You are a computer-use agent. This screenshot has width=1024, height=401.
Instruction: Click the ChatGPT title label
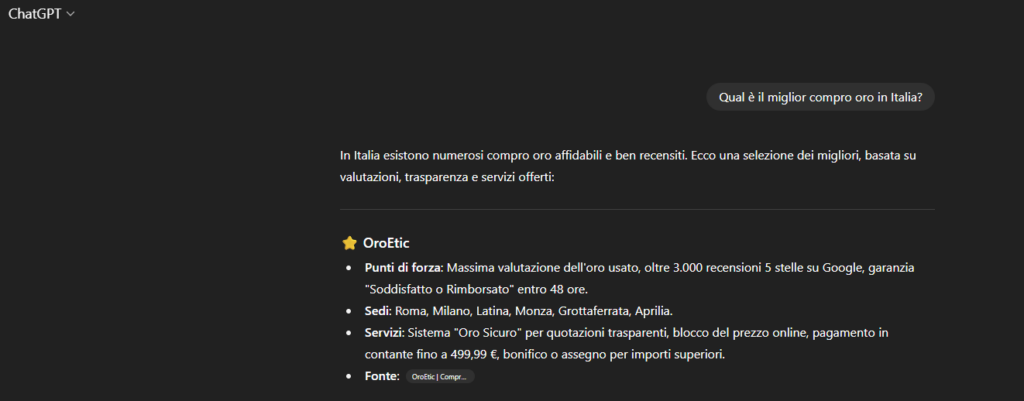(x=34, y=13)
